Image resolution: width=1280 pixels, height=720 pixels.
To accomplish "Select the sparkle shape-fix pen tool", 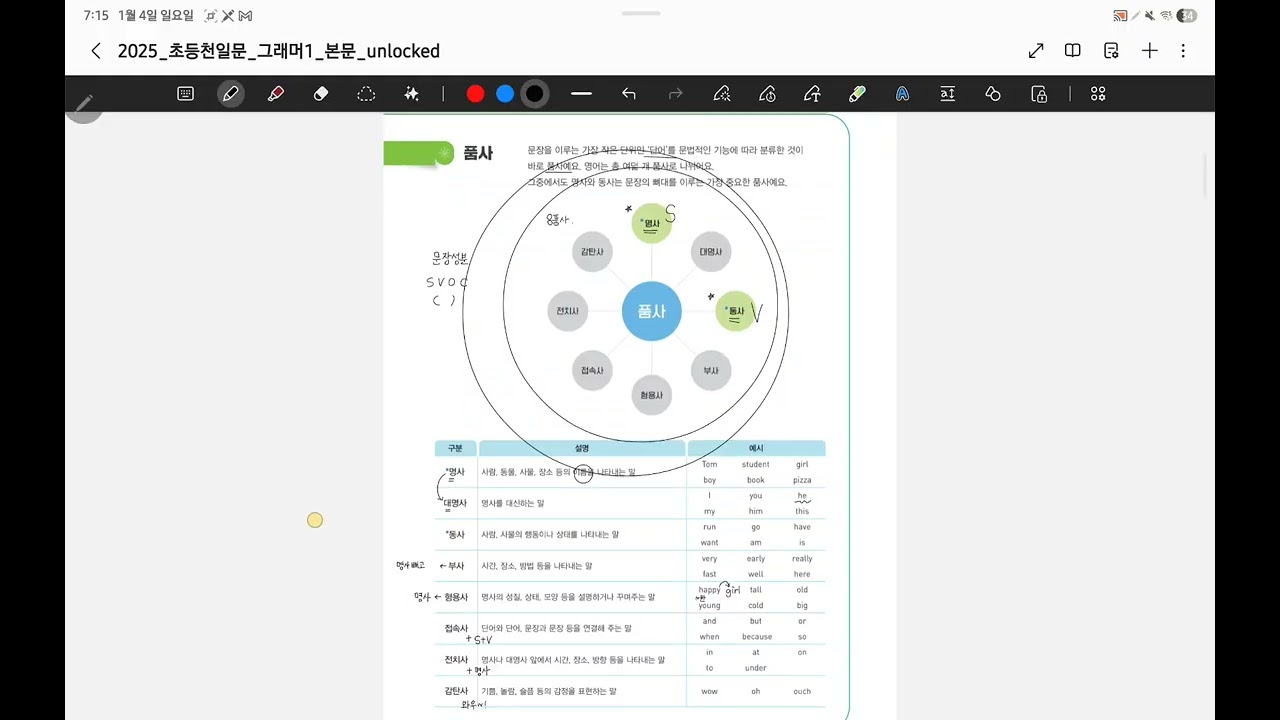I will pos(721,94).
